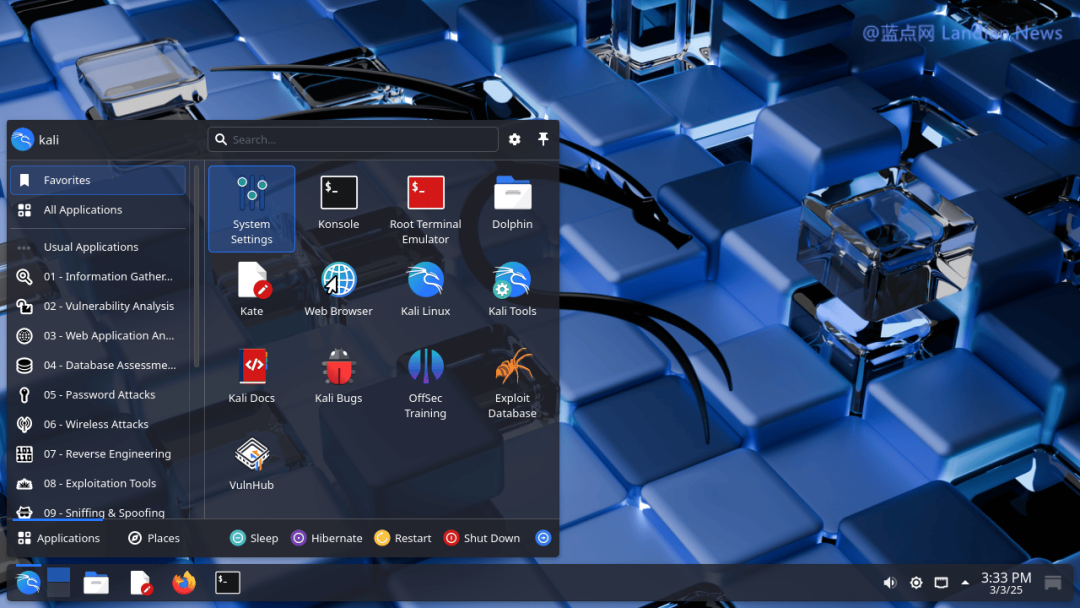Open Kali Bugs tracker

pos(338,376)
